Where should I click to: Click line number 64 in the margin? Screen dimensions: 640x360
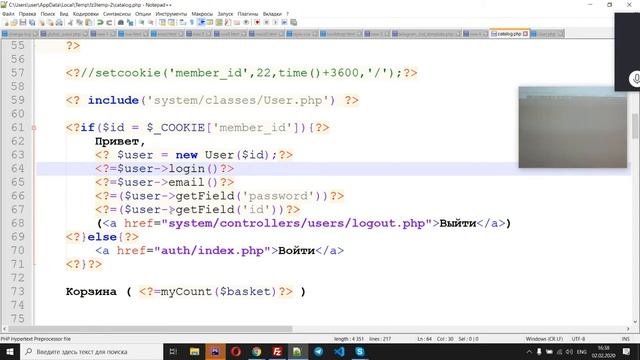click(18, 169)
